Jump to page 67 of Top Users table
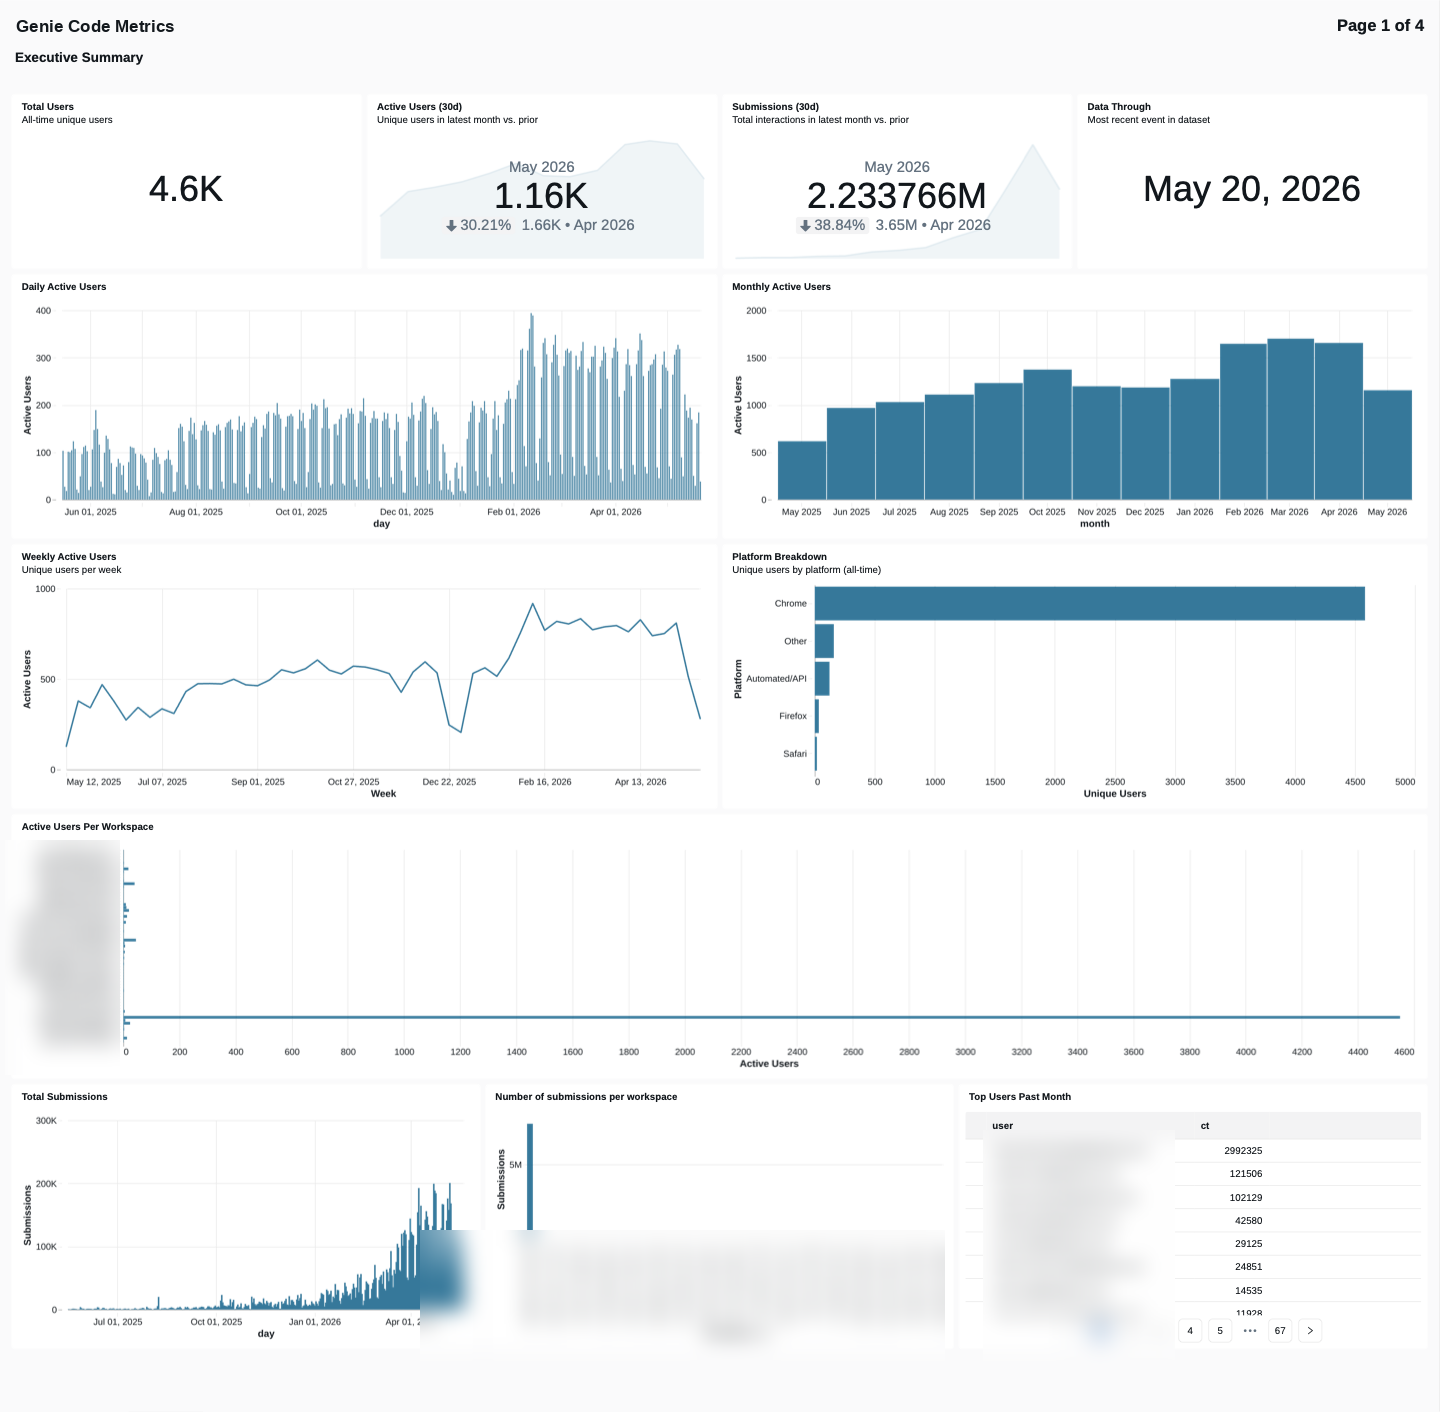This screenshot has height=1412, width=1440. click(1280, 1330)
